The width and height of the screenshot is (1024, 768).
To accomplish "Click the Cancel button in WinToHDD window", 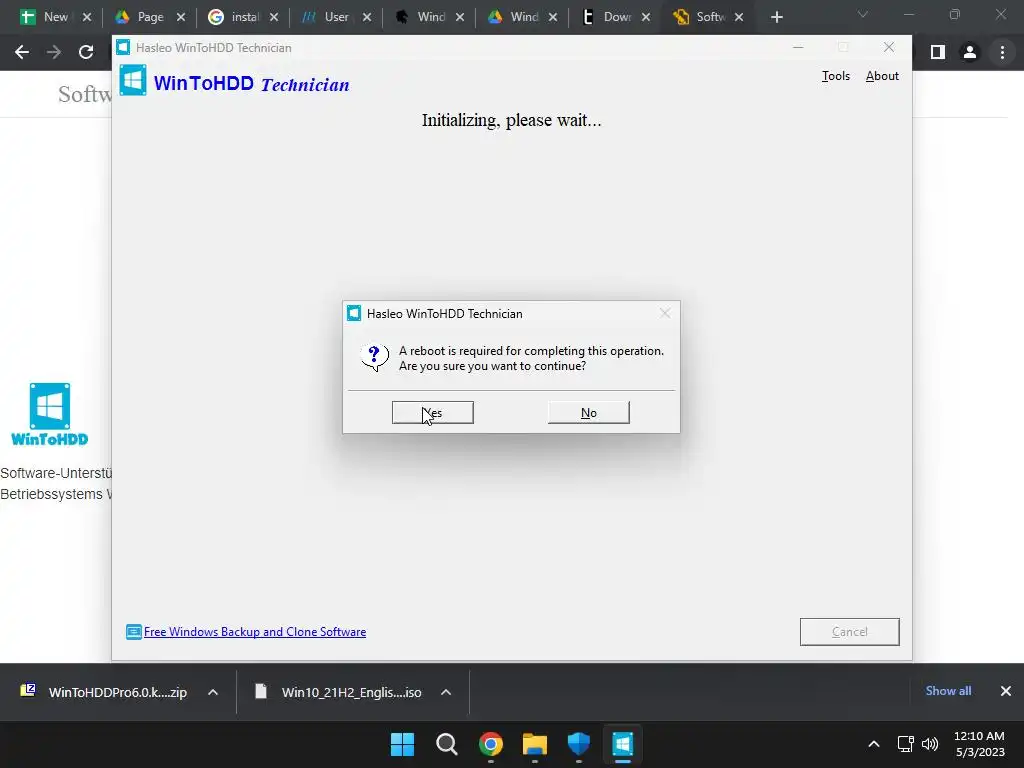I will point(849,632).
